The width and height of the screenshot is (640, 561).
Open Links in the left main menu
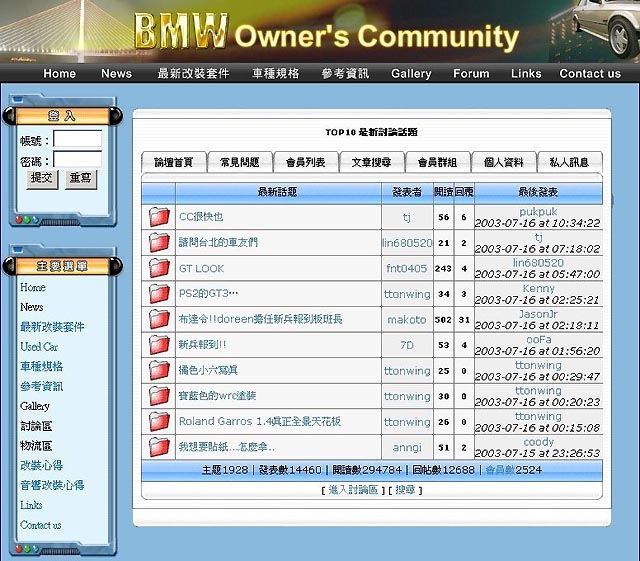[x=31, y=505]
